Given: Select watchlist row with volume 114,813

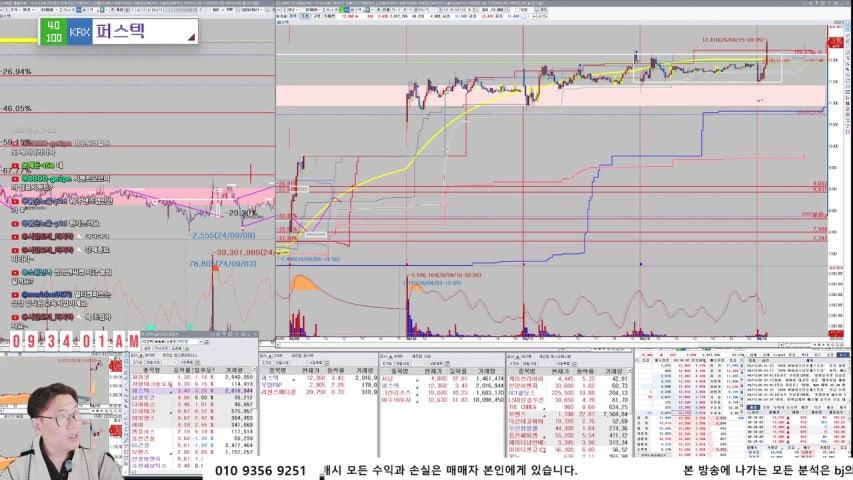Looking at the screenshot, I should coord(193,384).
